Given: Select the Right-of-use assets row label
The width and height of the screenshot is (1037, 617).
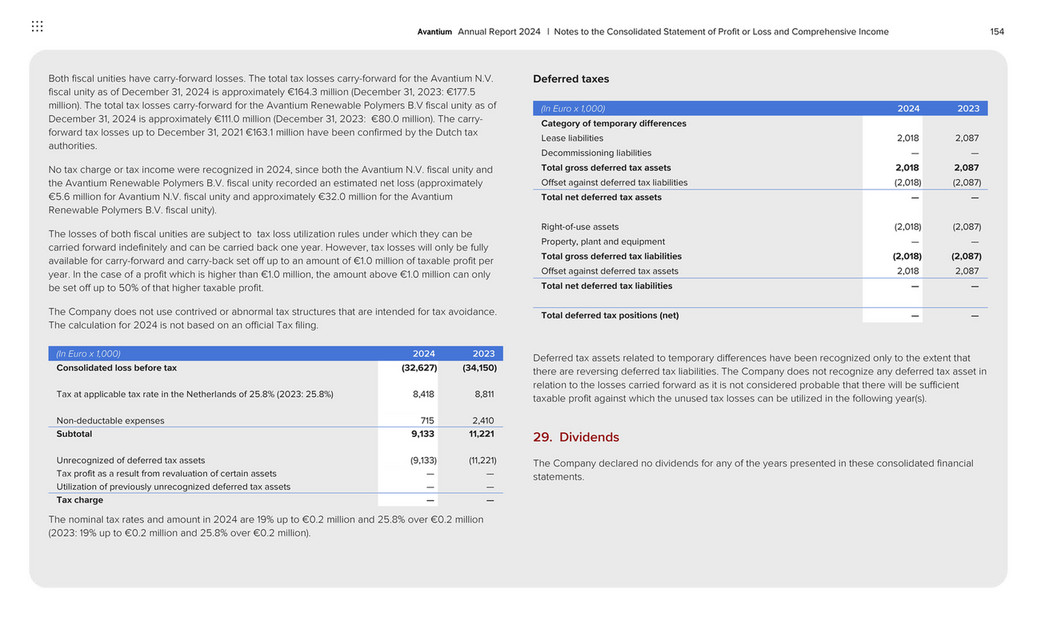Looking at the screenshot, I should click(580, 227).
